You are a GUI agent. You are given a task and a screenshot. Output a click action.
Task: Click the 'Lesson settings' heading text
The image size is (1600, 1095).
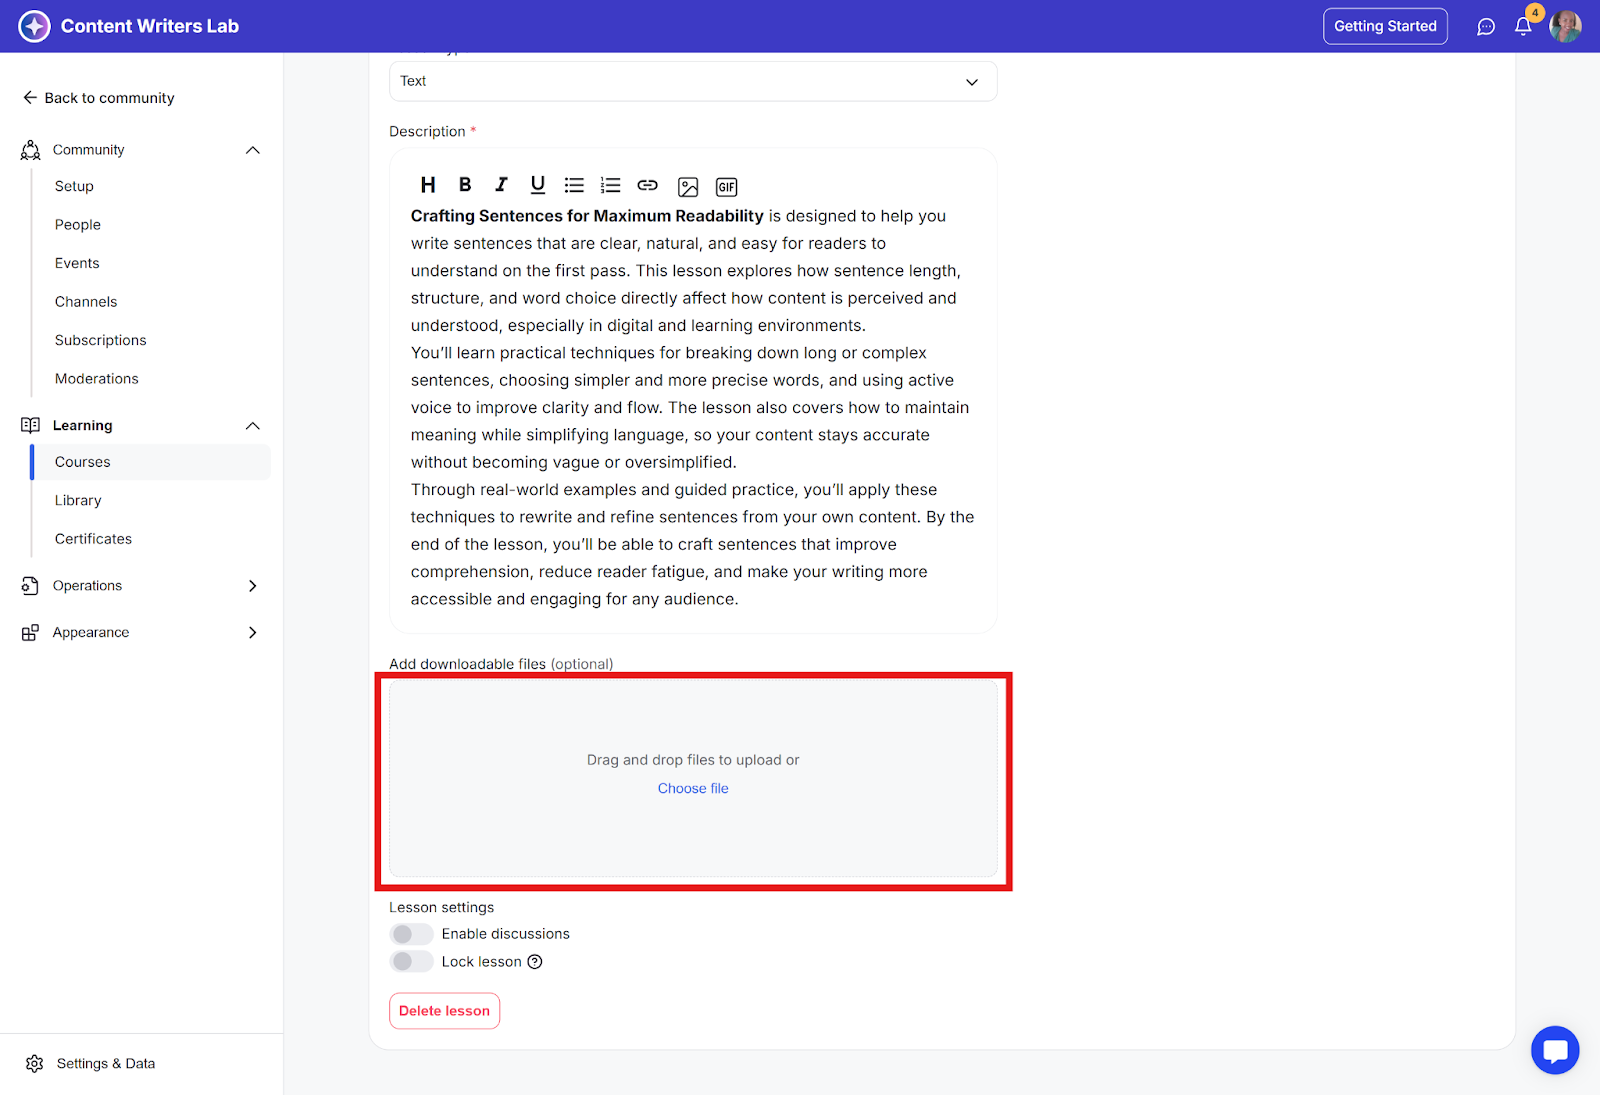[x=441, y=908]
